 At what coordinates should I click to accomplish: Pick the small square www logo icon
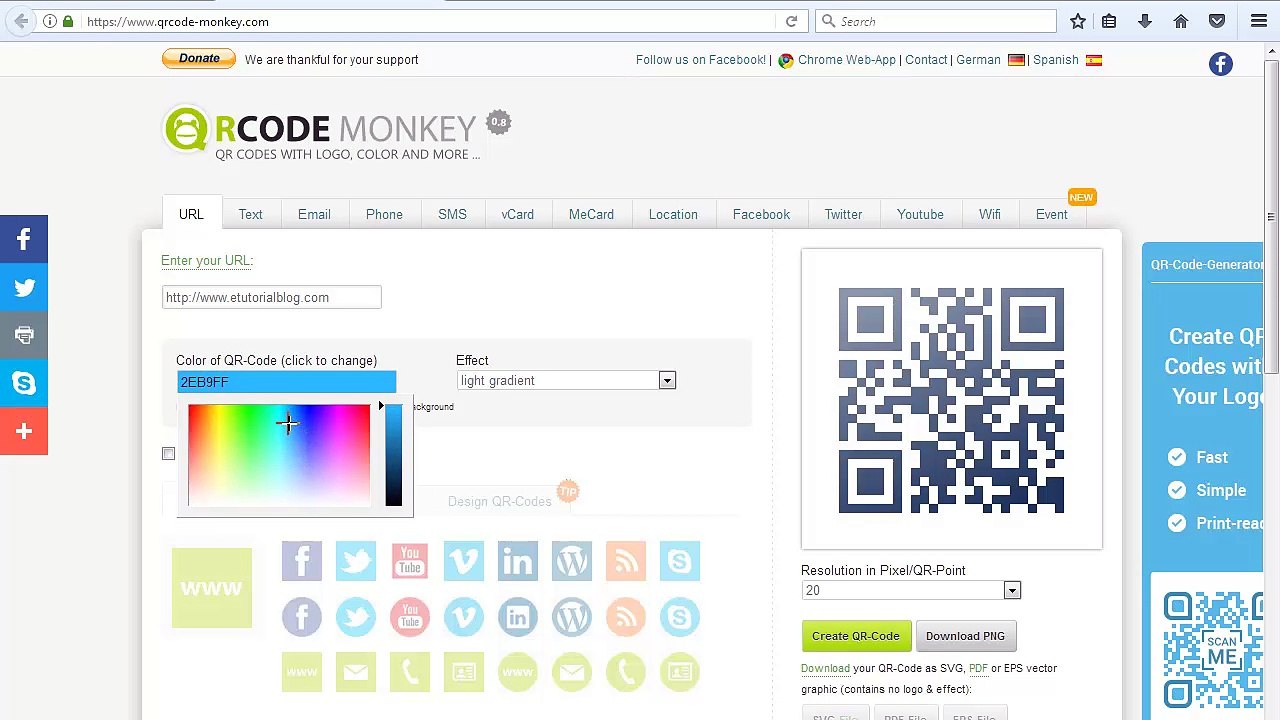click(301, 672)
